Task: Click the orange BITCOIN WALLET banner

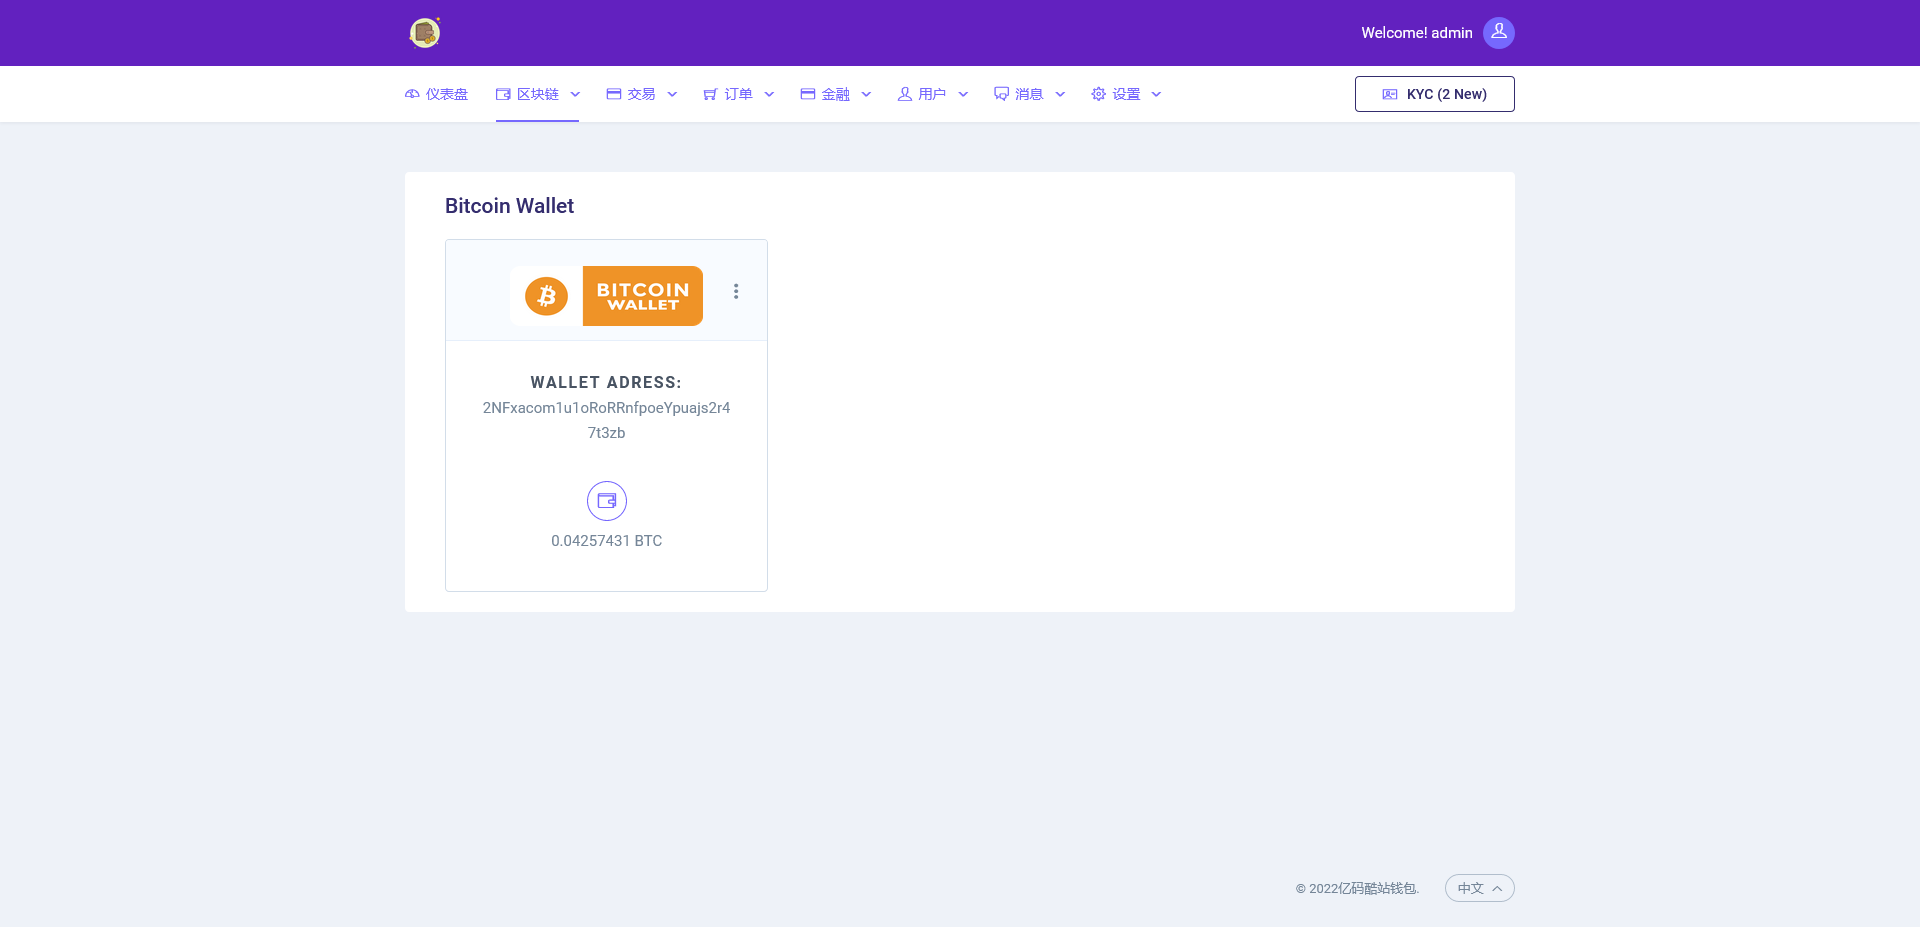Action: [643, 296]
